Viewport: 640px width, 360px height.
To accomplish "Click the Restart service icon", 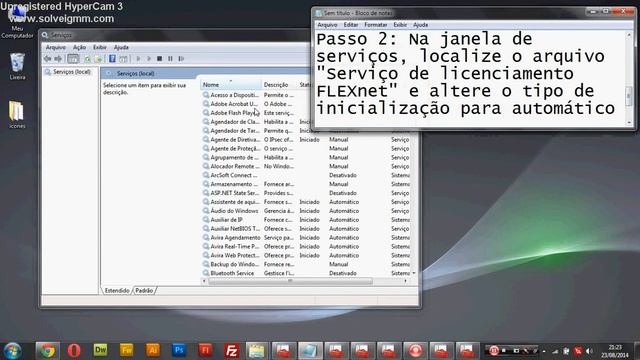I will pyautogui.click(x=181, y=59).
